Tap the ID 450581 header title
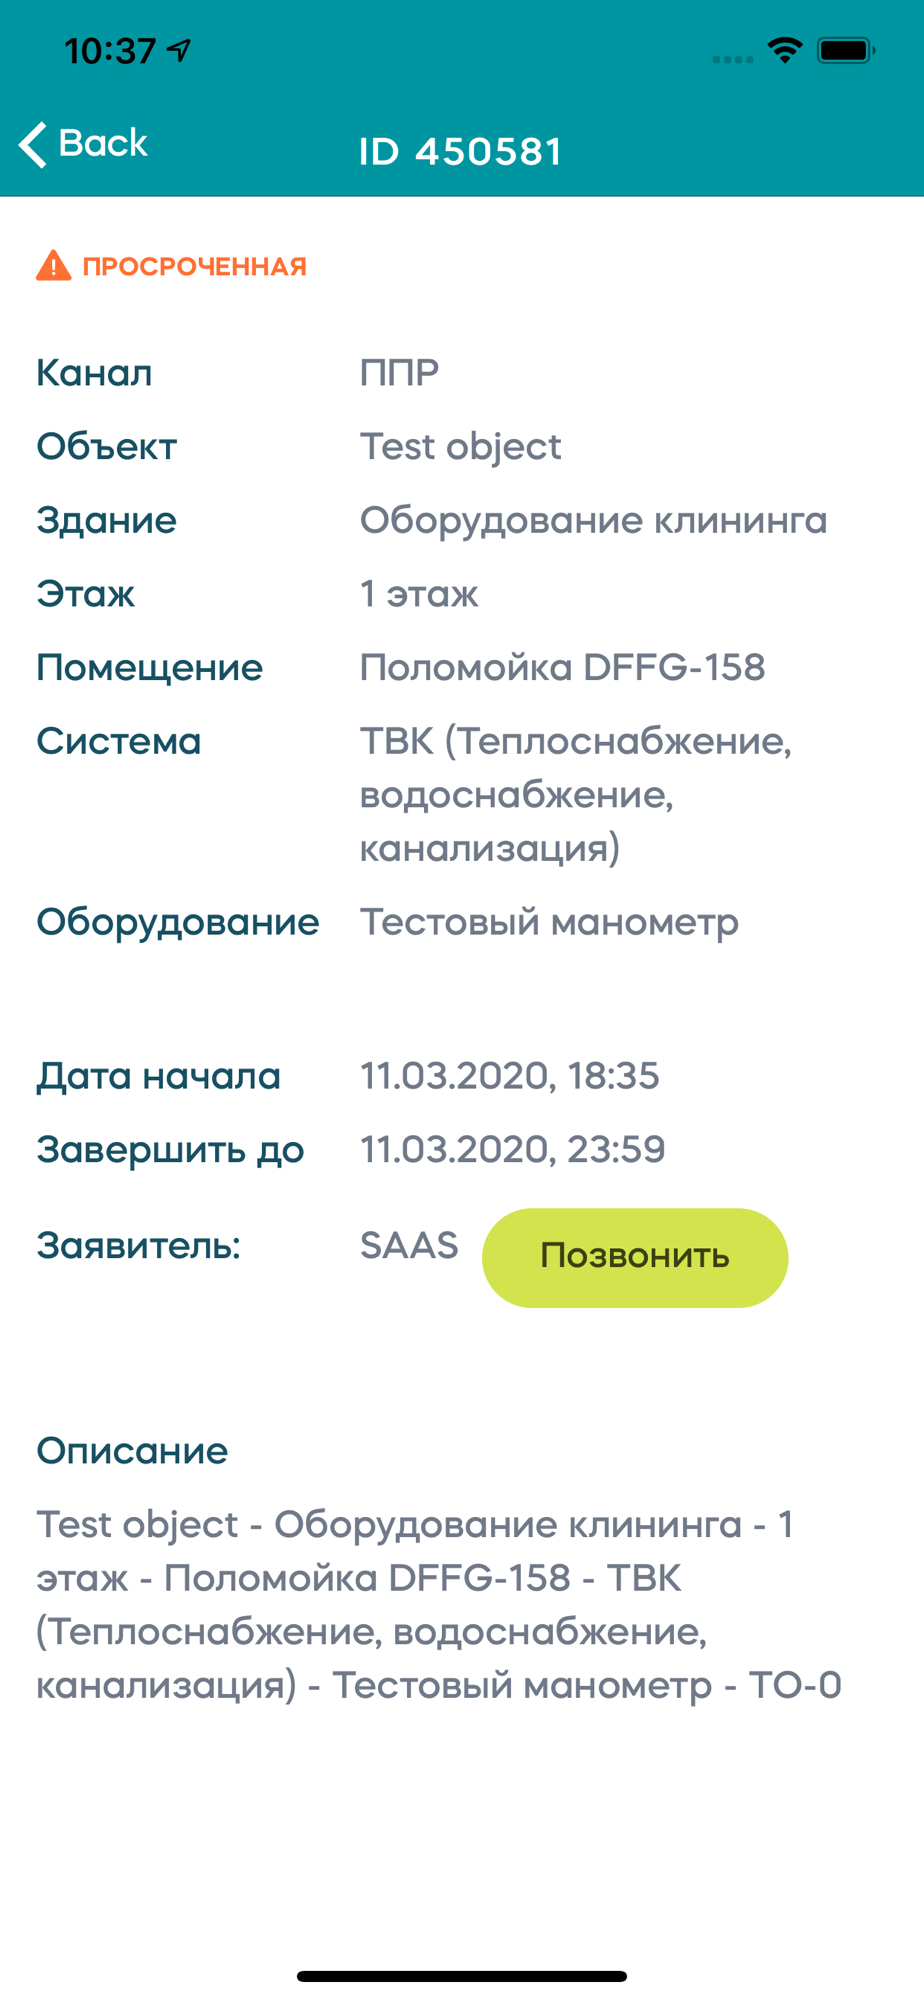 pos(461,152)
